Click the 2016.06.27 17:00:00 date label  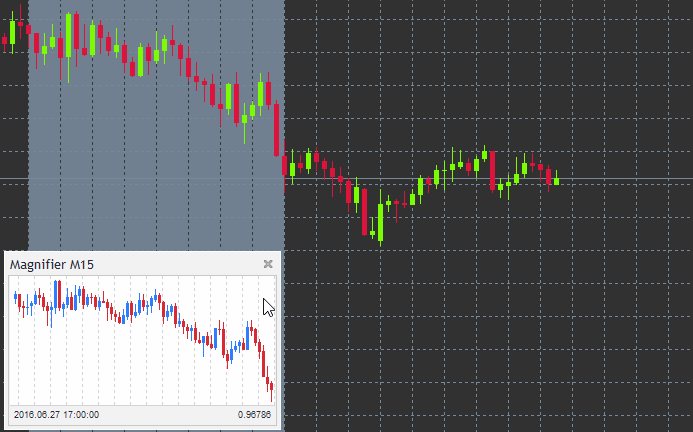pos(55,414)
